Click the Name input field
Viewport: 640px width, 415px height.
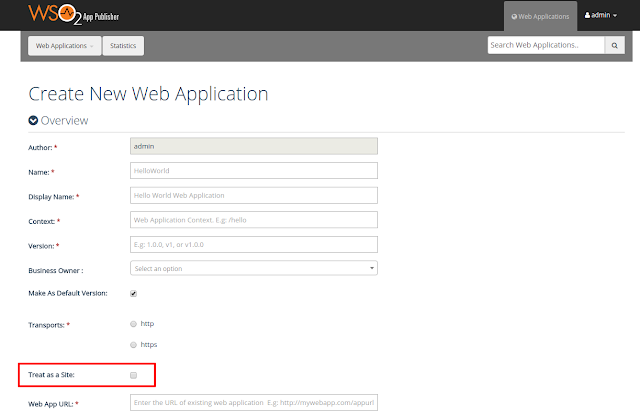click(254, 171)
